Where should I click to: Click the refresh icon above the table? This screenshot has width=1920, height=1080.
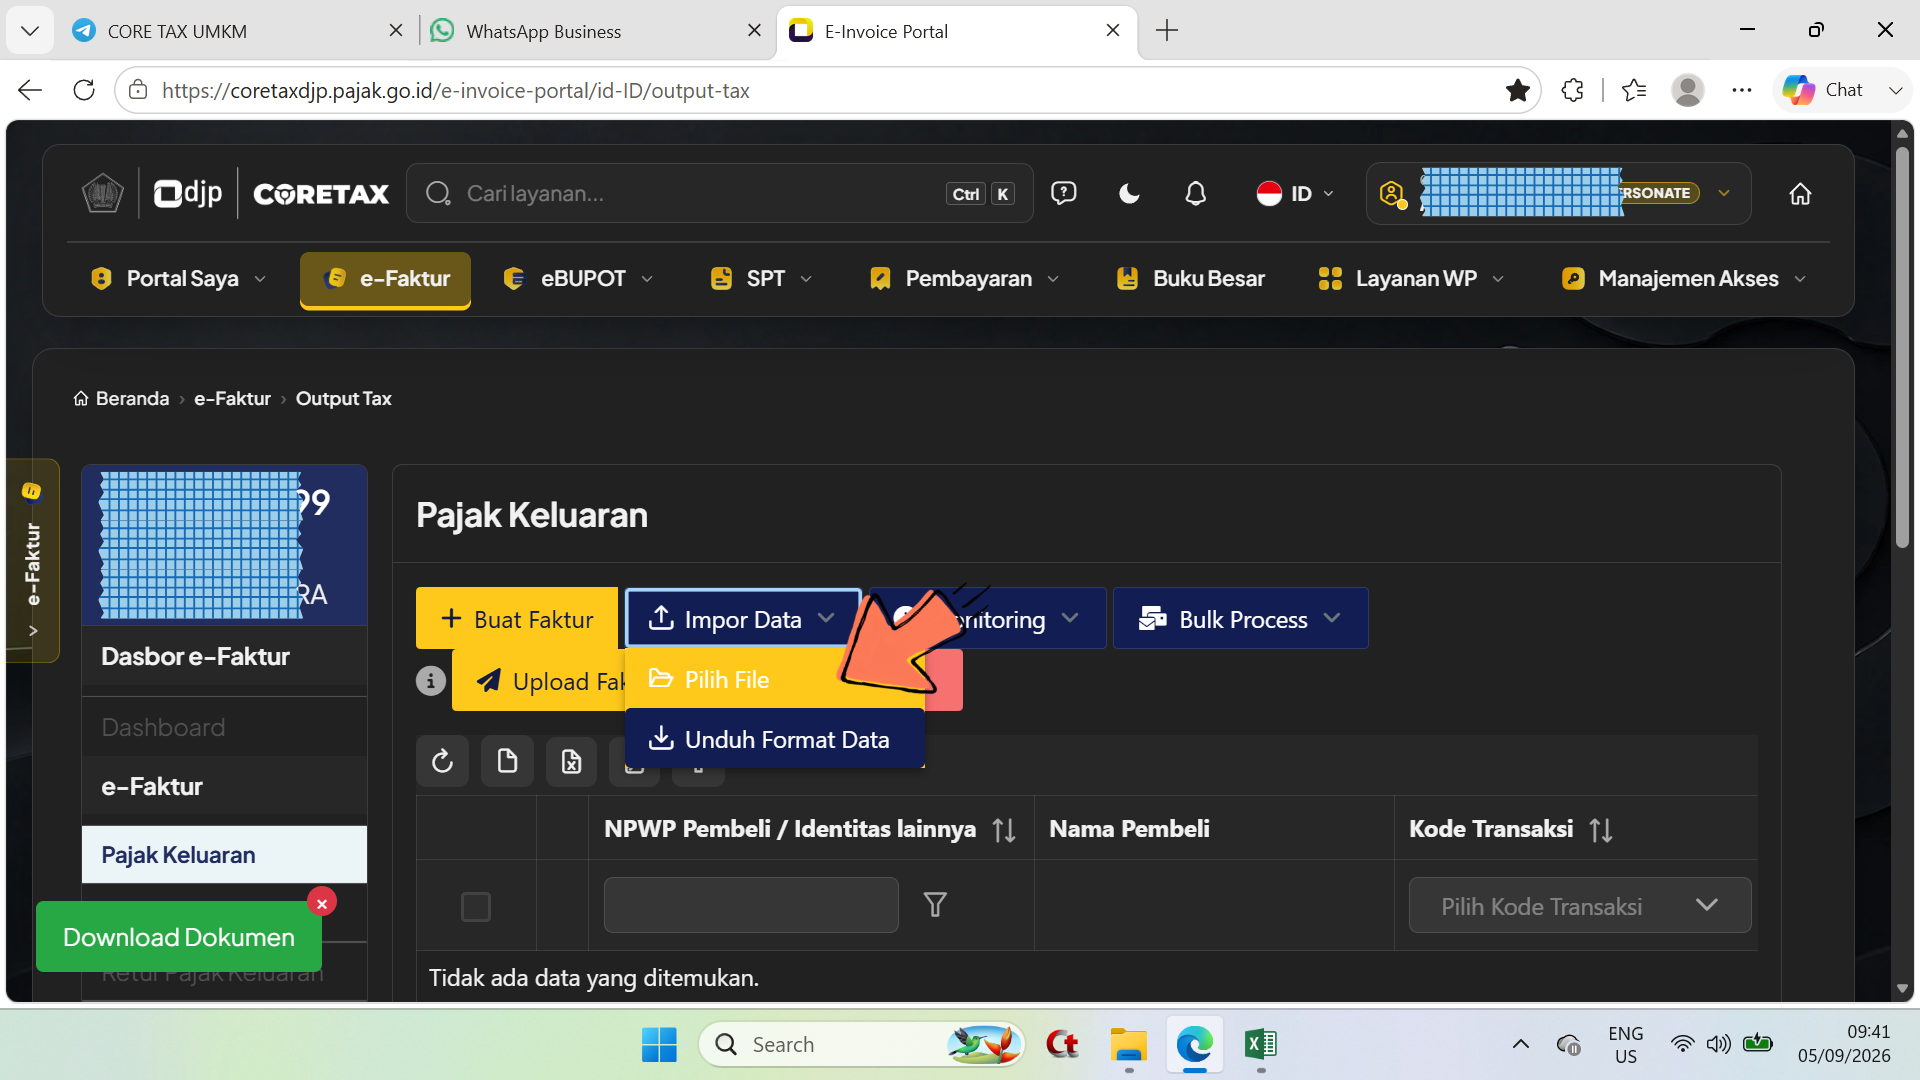(442, 762)
